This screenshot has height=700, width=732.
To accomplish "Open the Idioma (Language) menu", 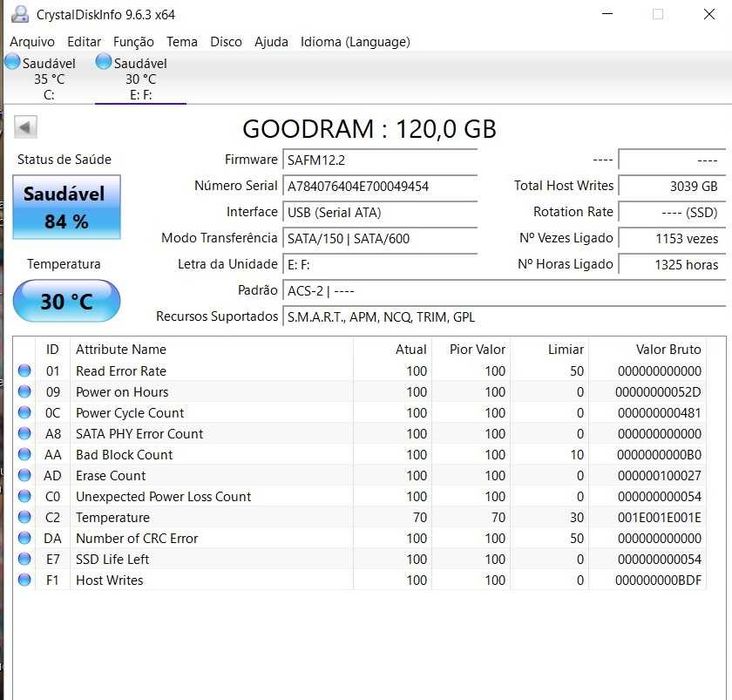I will coord(355,42).
